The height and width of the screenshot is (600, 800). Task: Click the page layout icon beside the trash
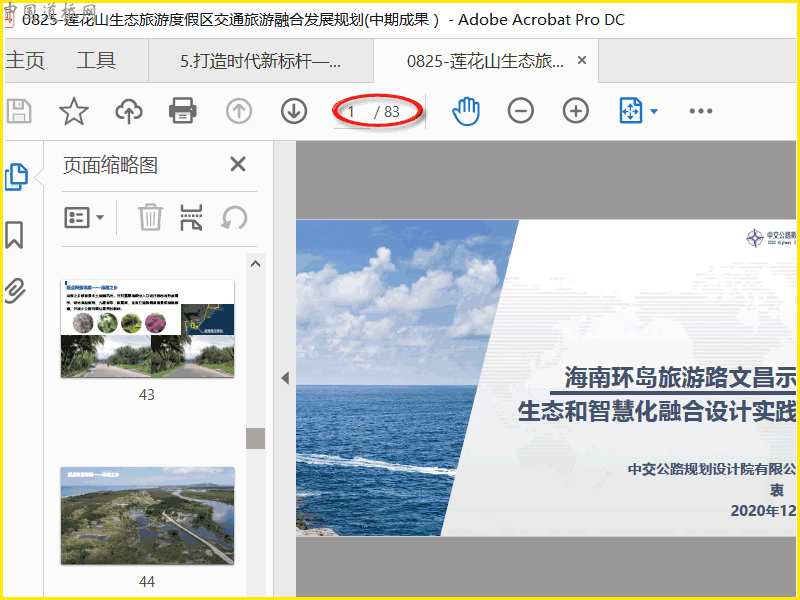pos(191,217)
